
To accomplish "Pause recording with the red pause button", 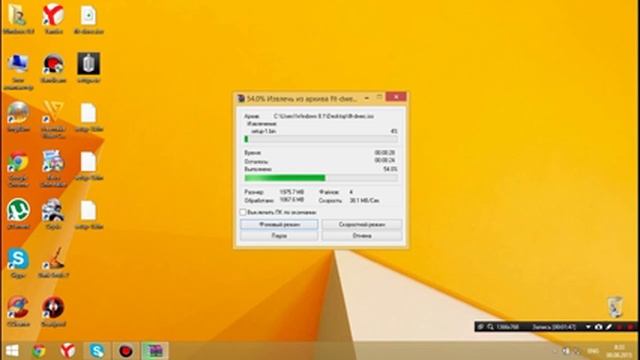I will coord(620,327).
